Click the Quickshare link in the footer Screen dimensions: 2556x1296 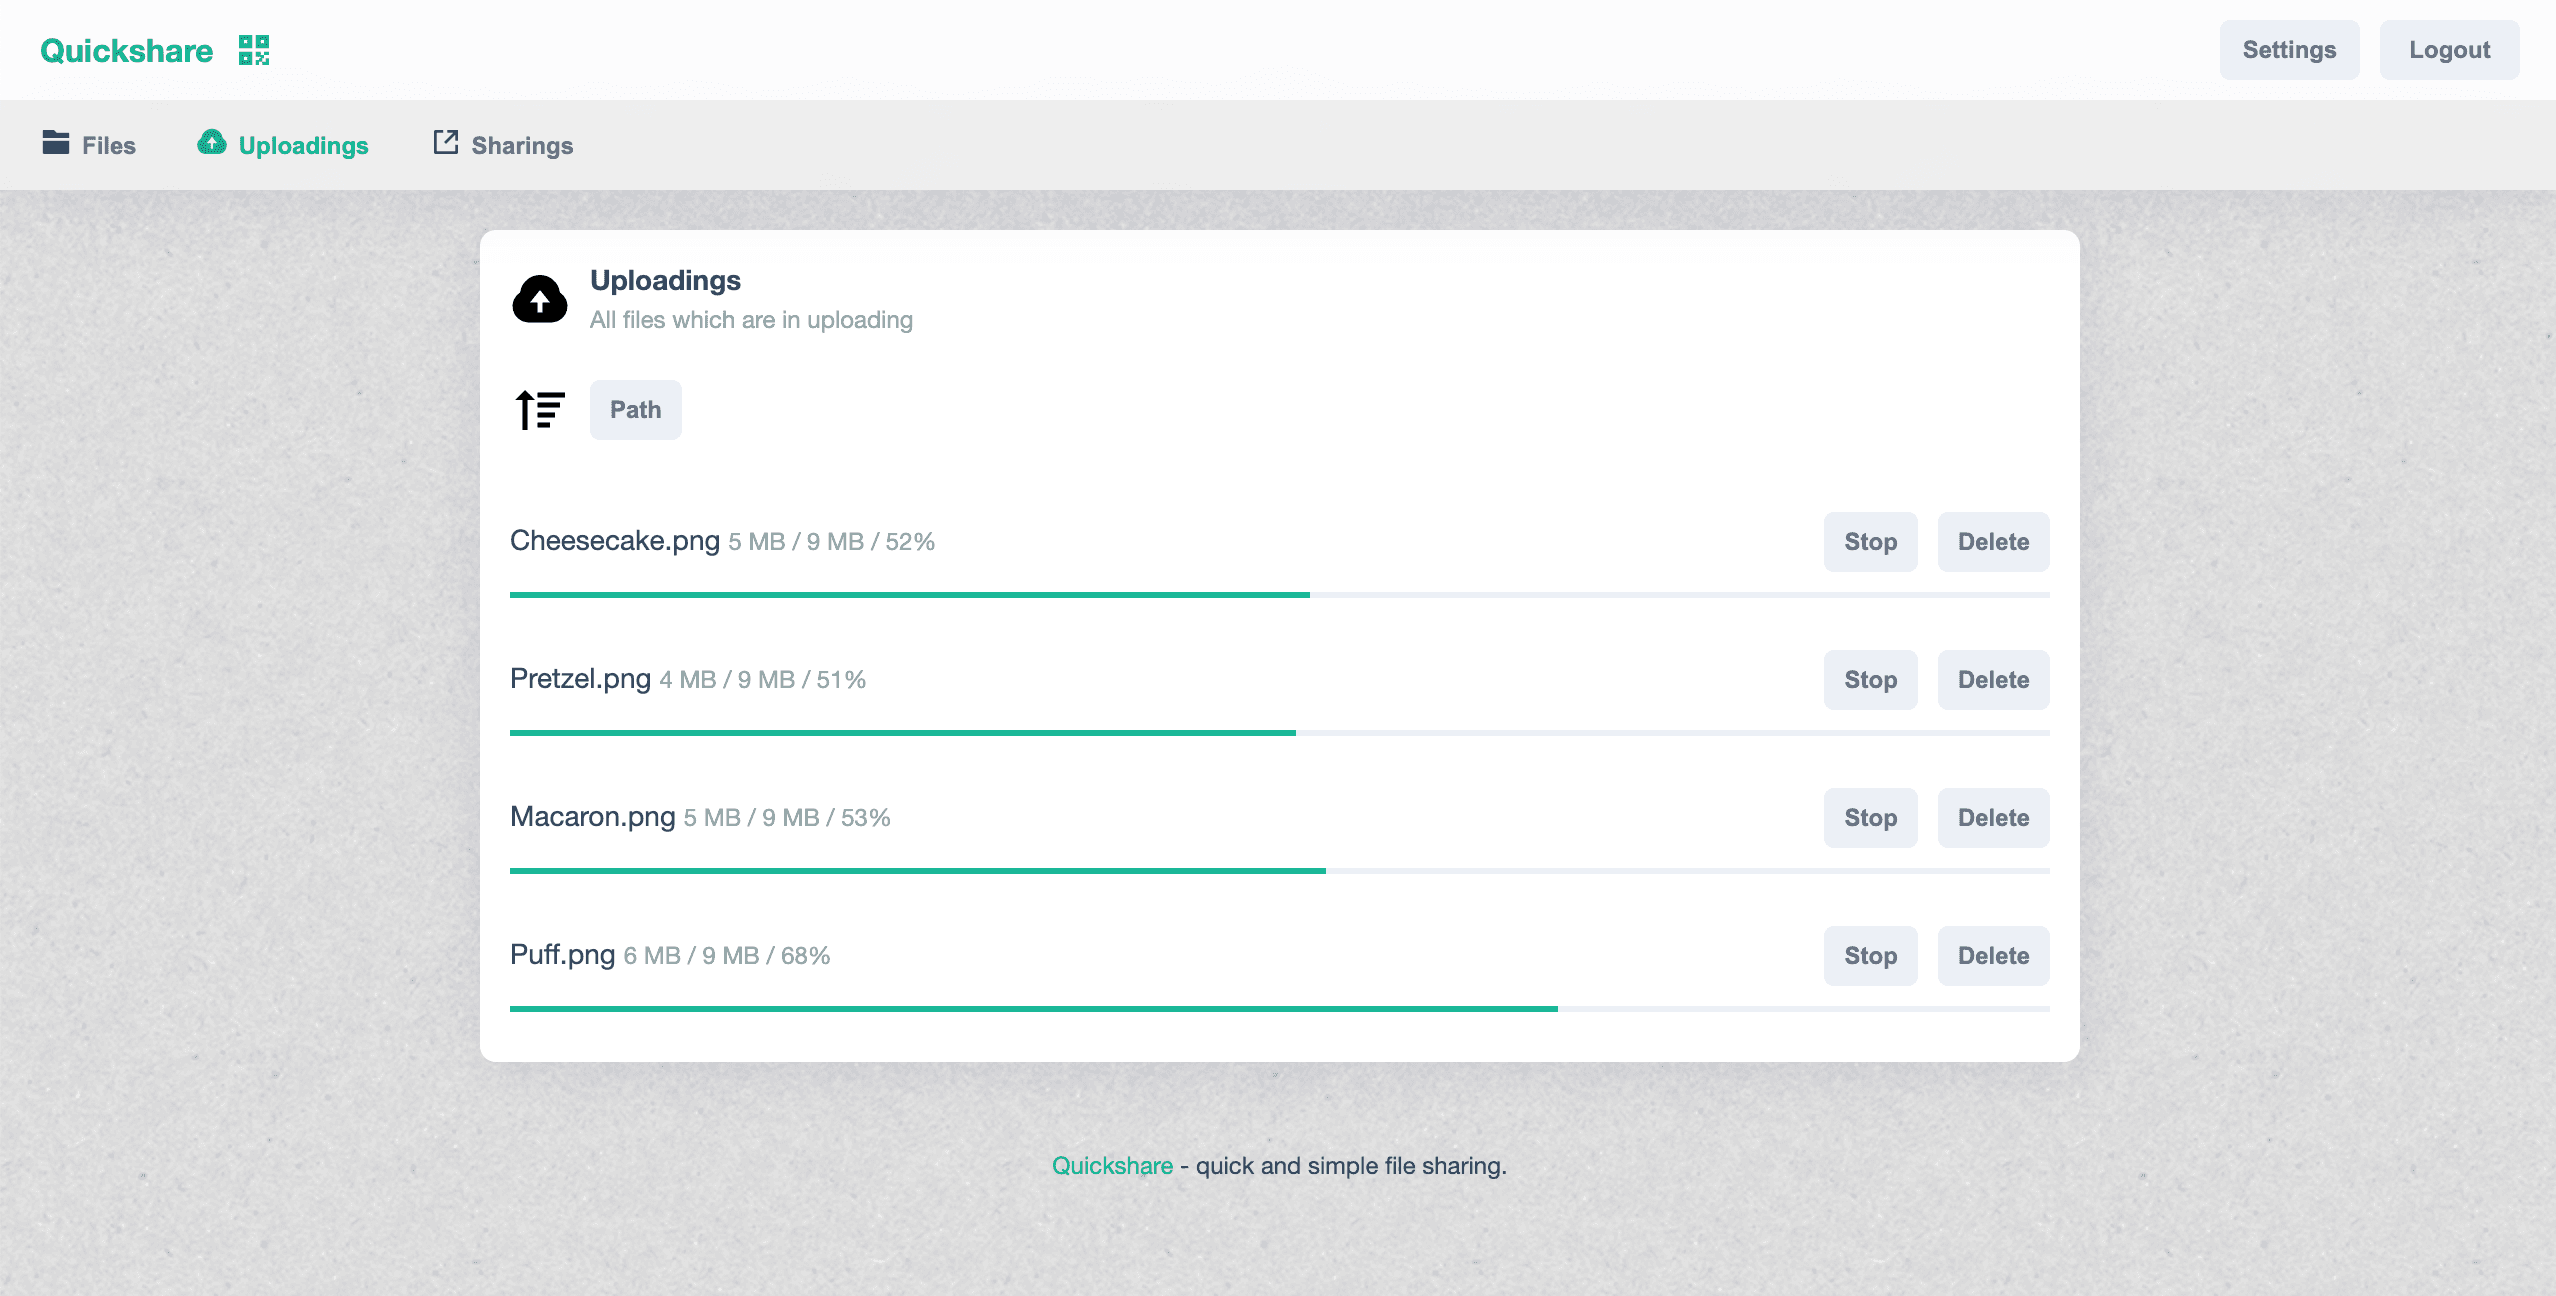[1112, 1166]
